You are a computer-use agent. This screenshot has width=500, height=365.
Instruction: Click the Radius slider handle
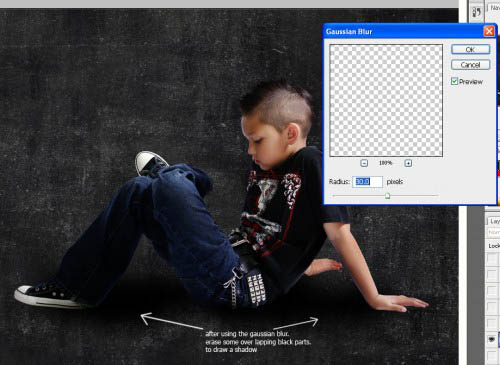387,196
